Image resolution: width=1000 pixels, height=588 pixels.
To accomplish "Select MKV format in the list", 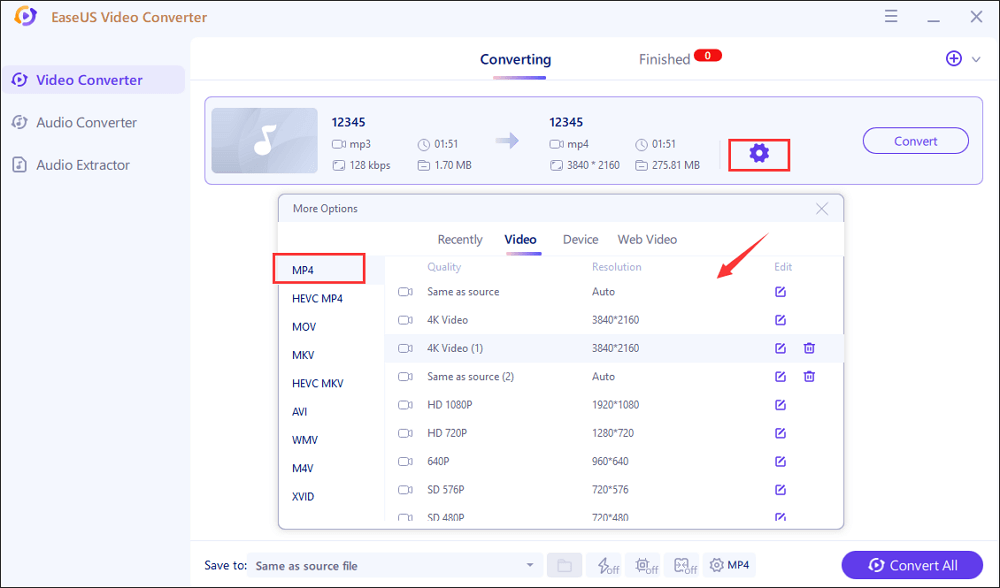I will [304, 355].
